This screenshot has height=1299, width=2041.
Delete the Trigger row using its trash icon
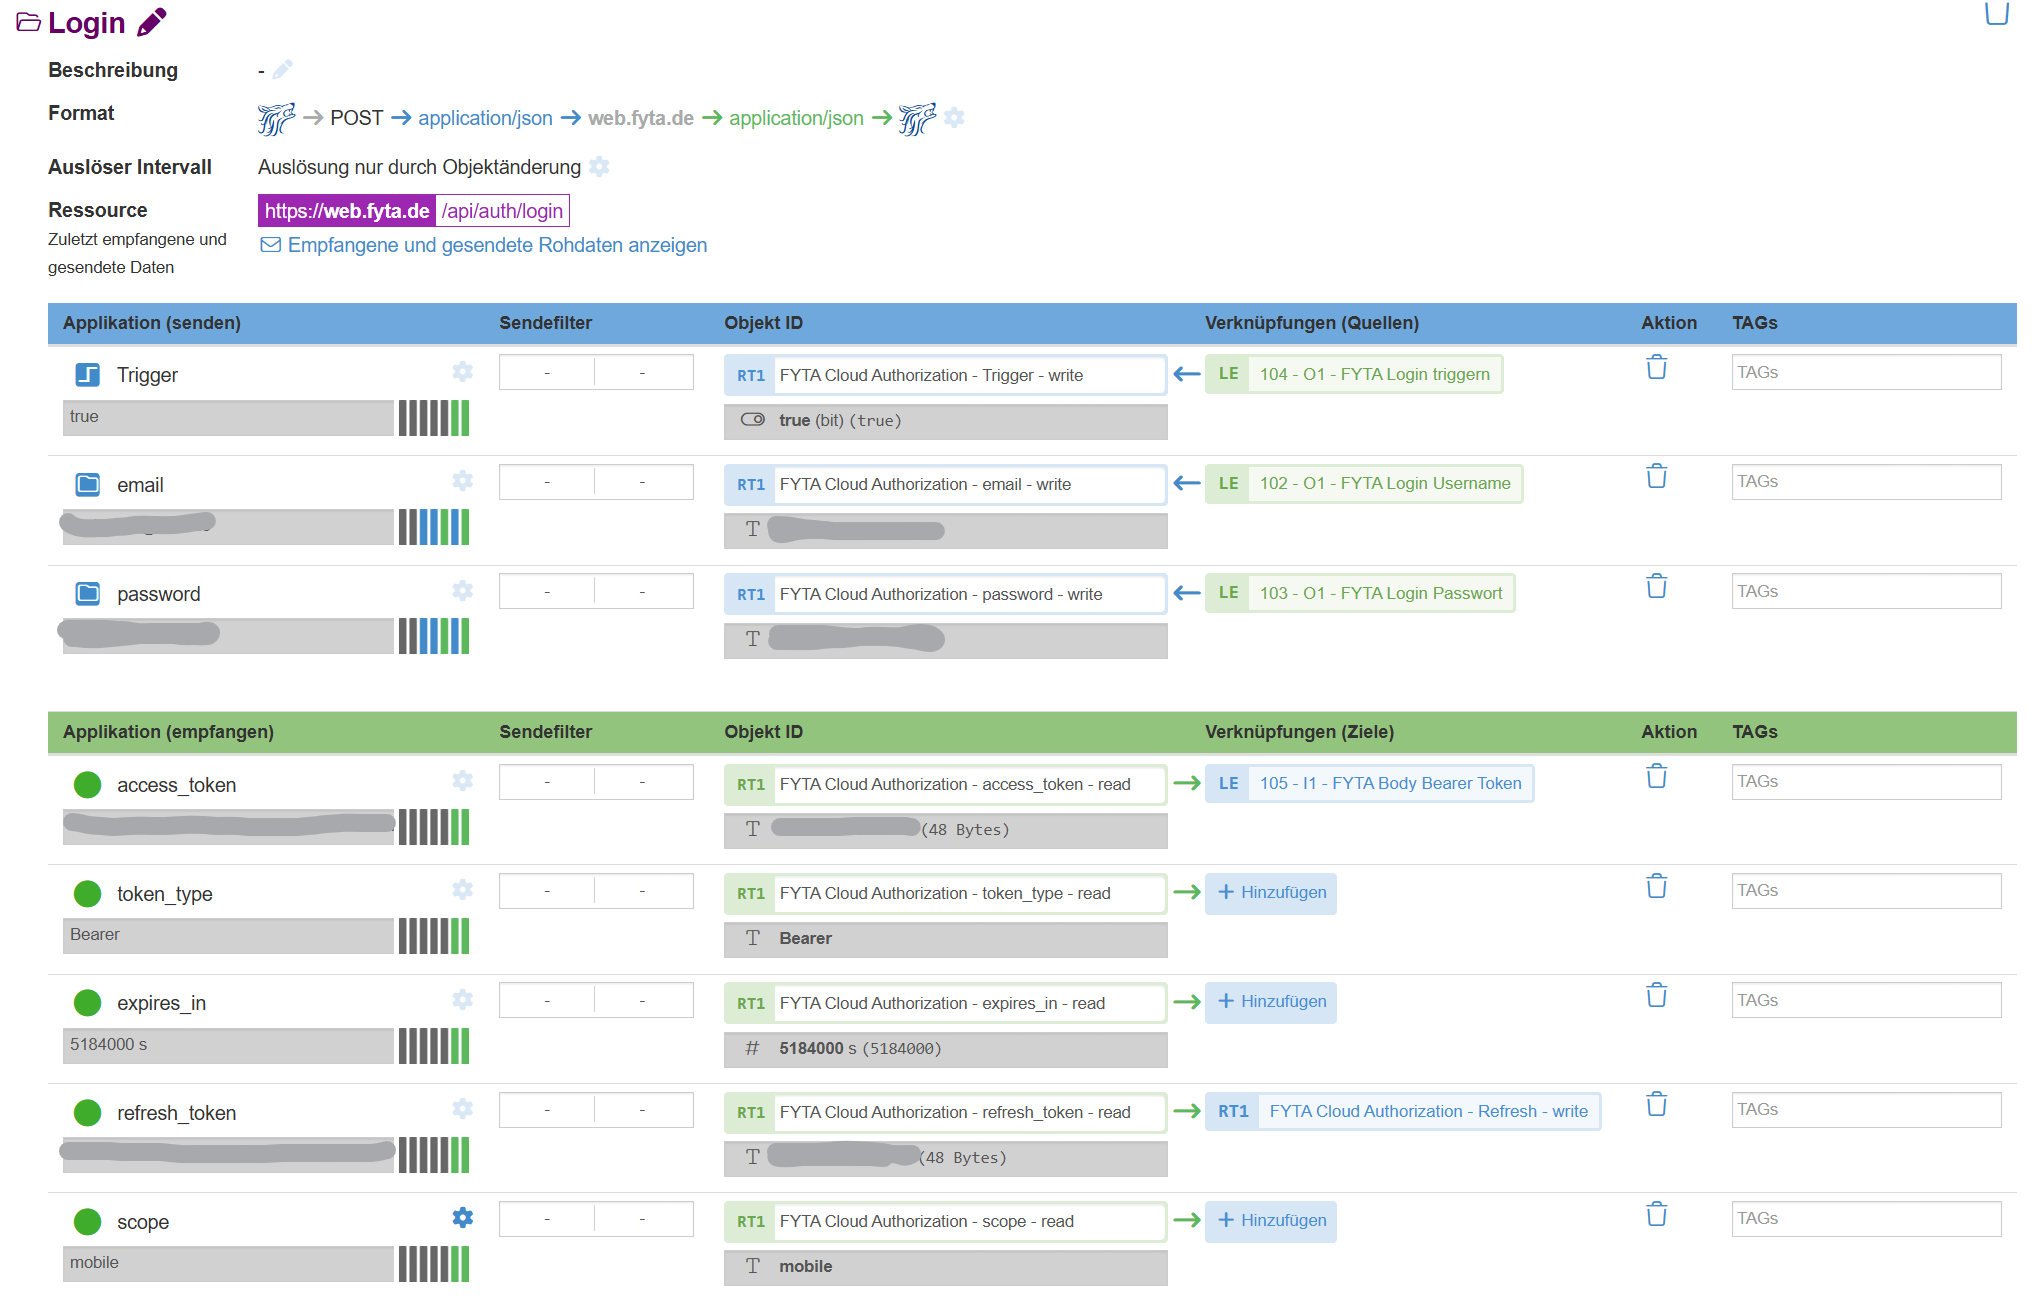1656,368
